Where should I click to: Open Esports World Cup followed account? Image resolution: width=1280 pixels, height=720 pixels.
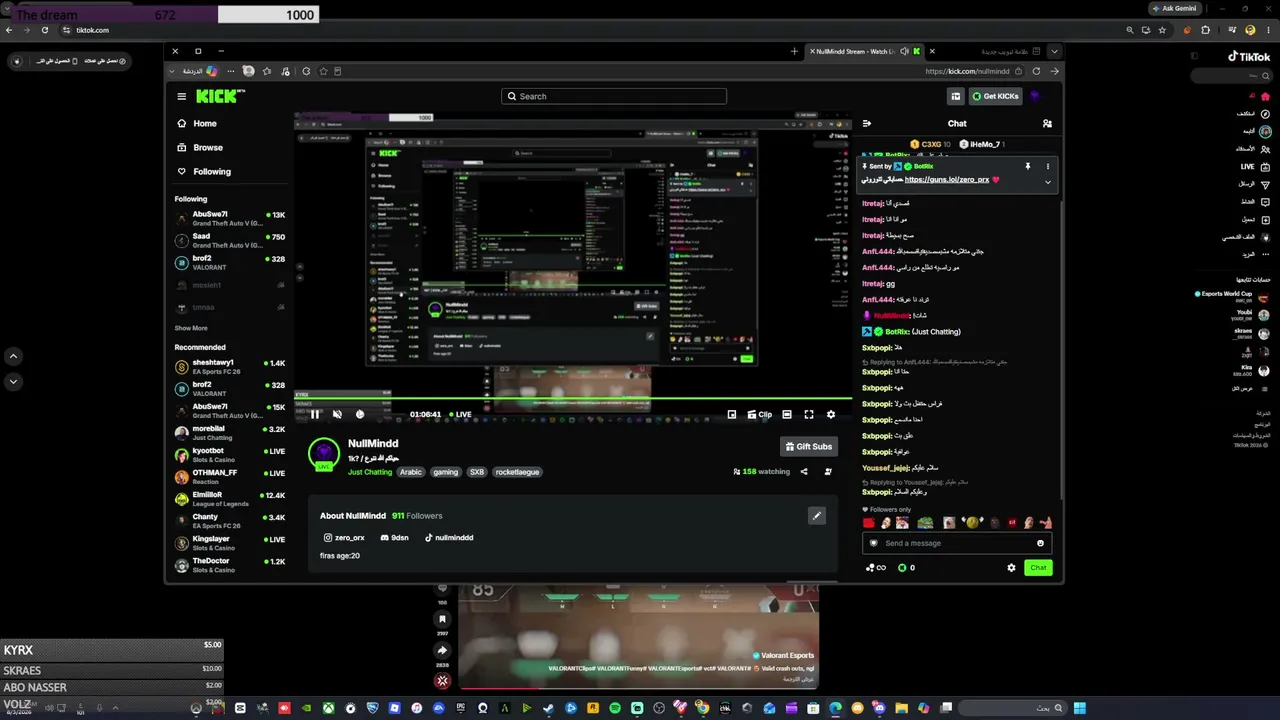(x=1233, y=296)
